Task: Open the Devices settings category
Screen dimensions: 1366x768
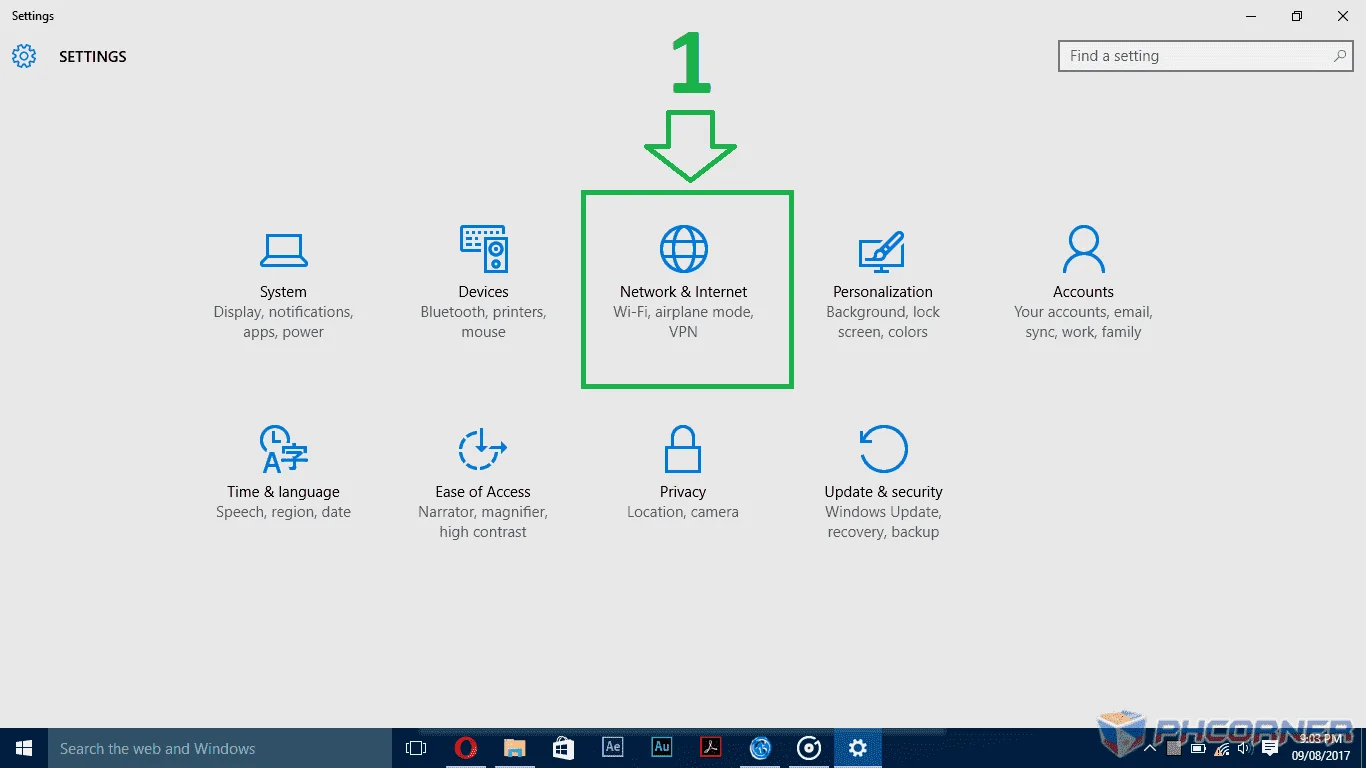Action: tap(483, 283)
